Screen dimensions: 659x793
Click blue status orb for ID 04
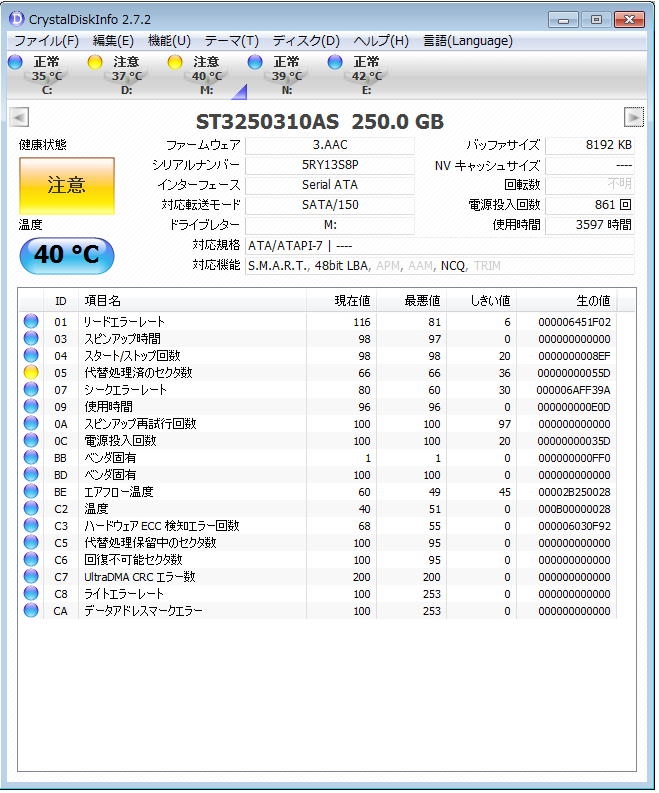(x=31, y=356)
